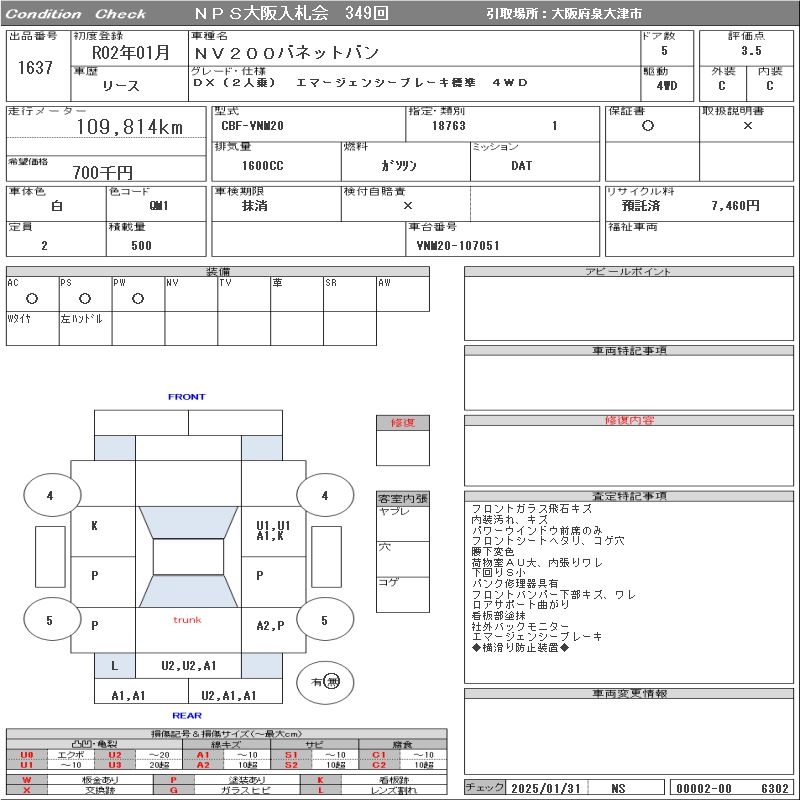Click the 修復内容 section header
Image resolution: width=800 pixels, height=800 pixels.
pyautogui.click(x=629, y=421)
